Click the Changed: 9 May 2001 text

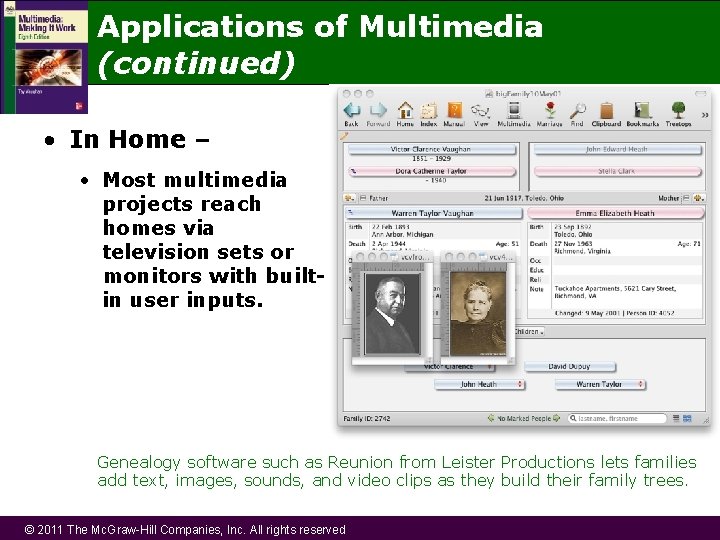click(587, 313)
